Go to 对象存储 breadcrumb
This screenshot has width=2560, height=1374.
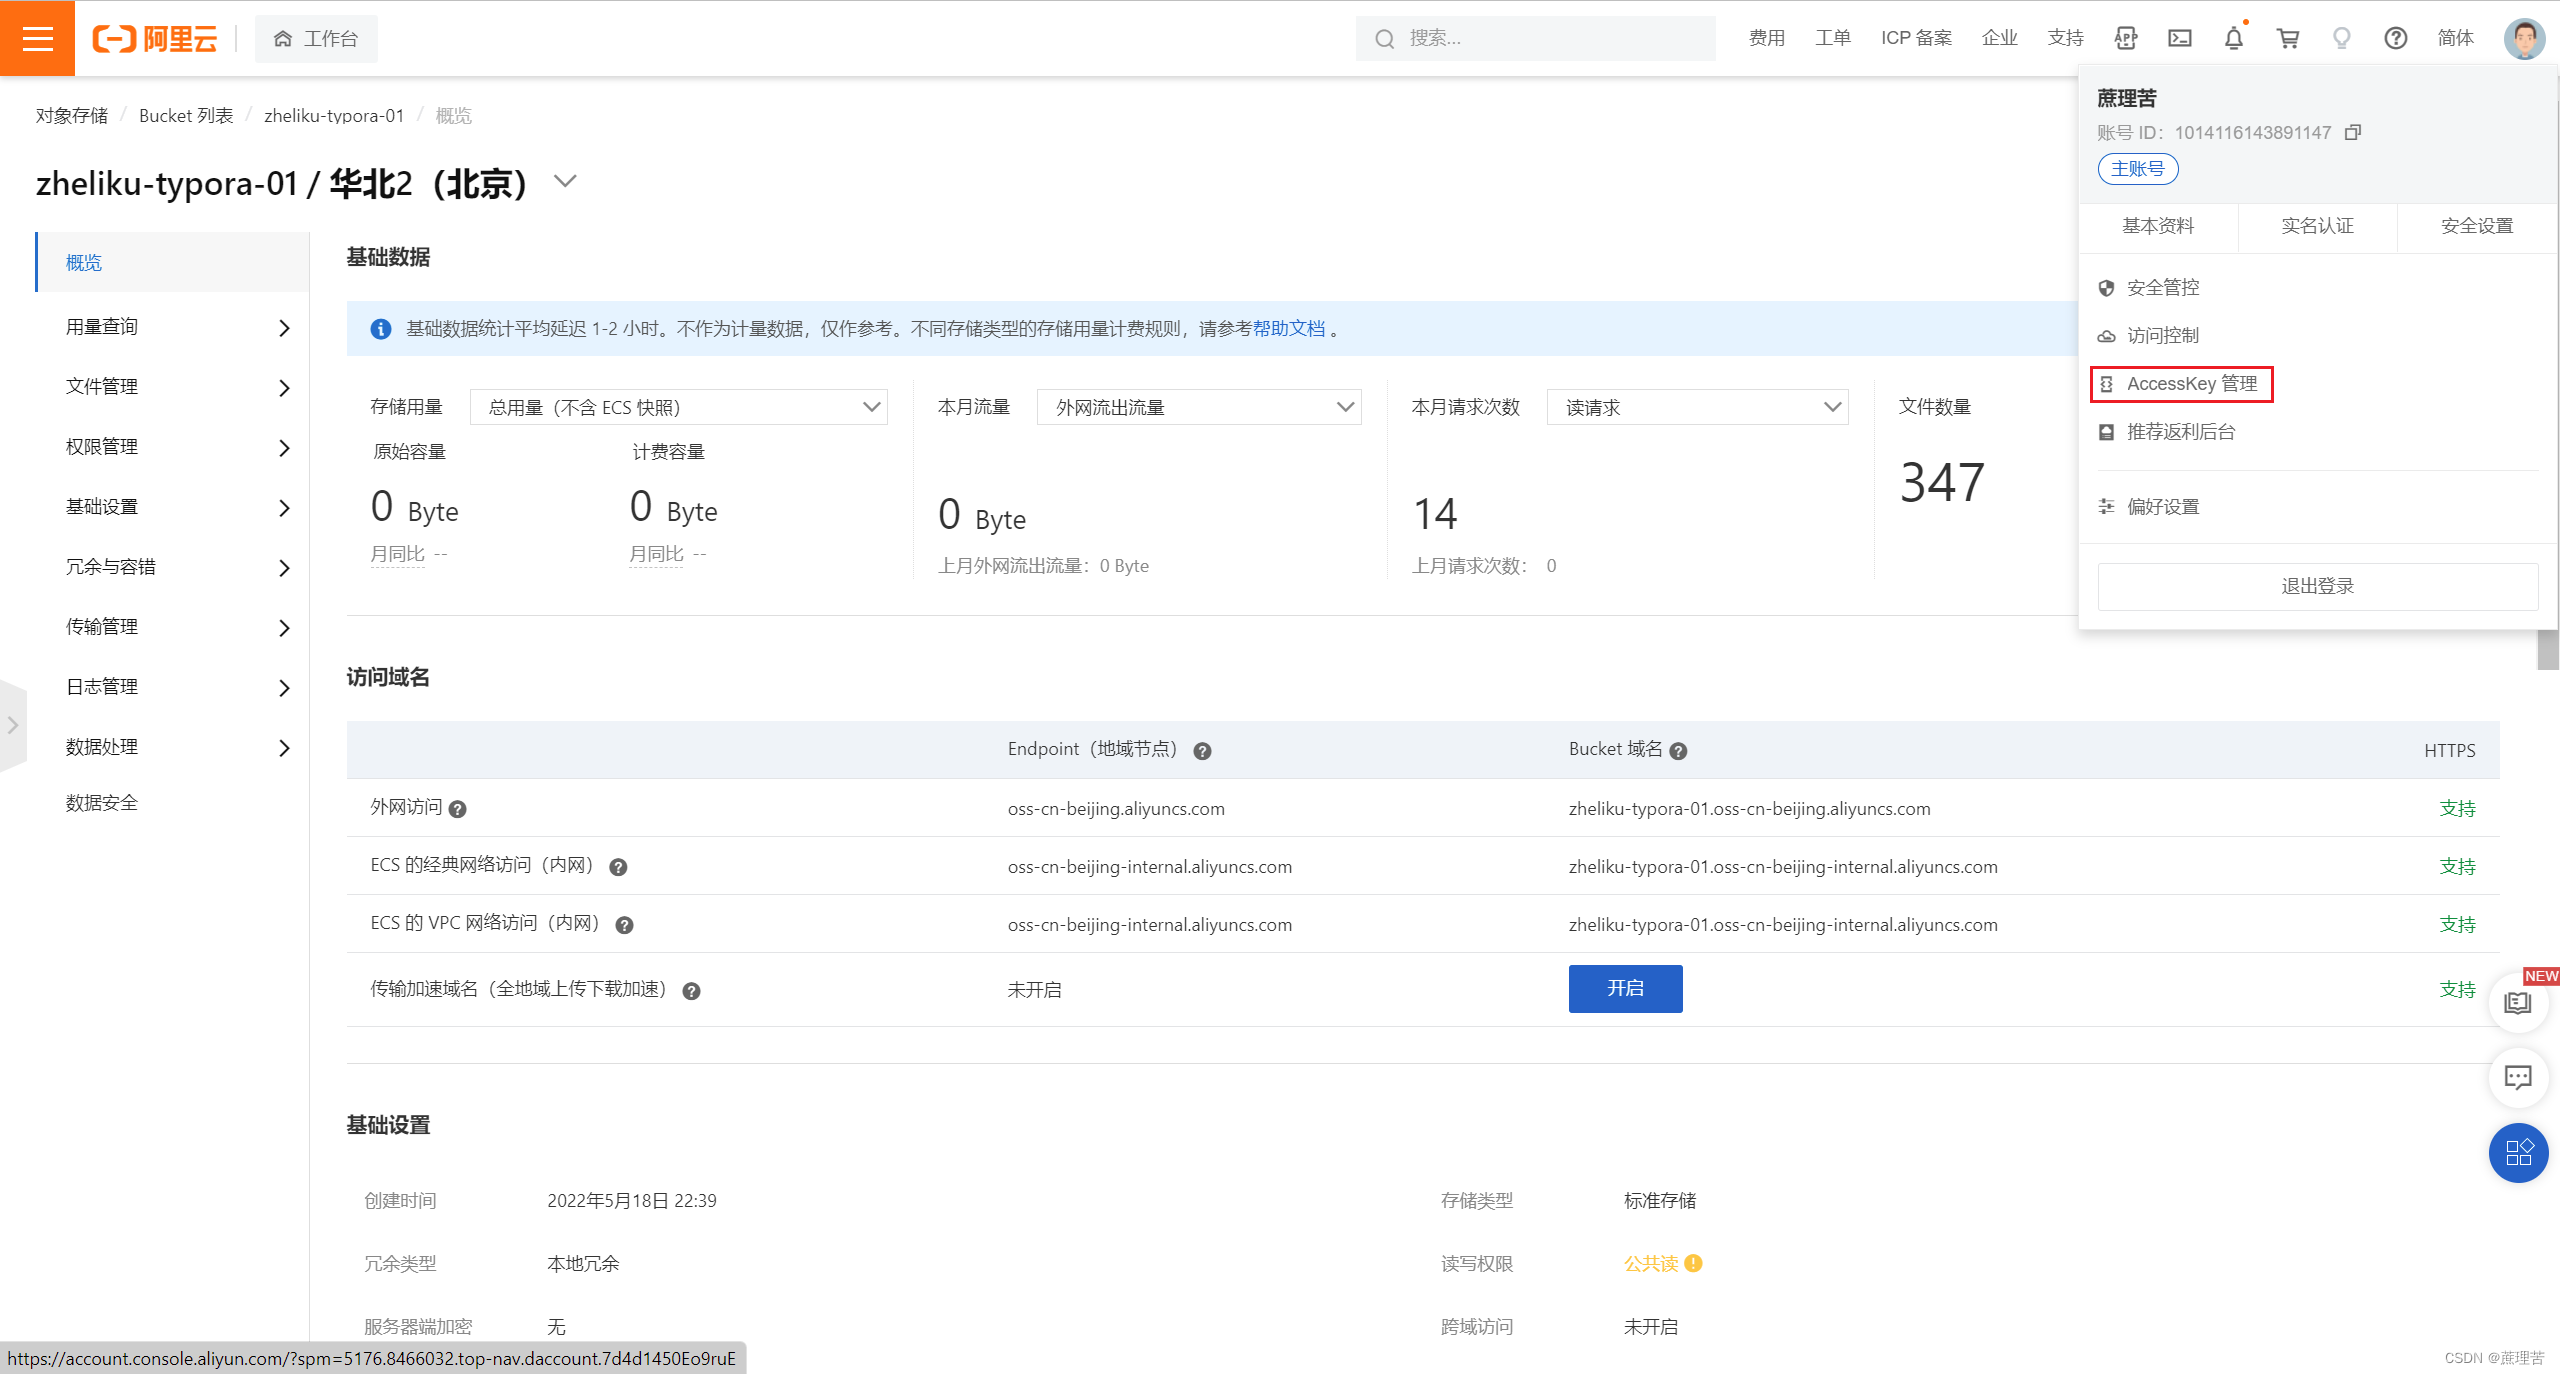[x=72, y=116]
